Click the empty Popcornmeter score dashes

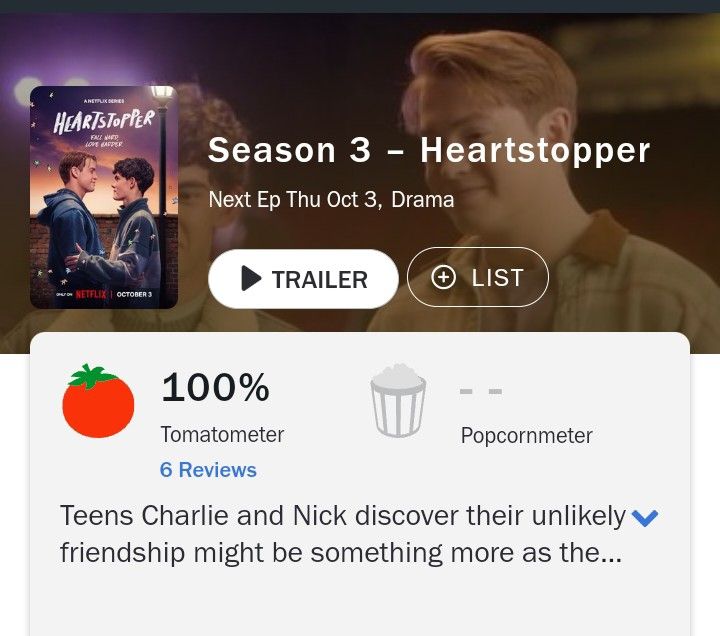481,391
